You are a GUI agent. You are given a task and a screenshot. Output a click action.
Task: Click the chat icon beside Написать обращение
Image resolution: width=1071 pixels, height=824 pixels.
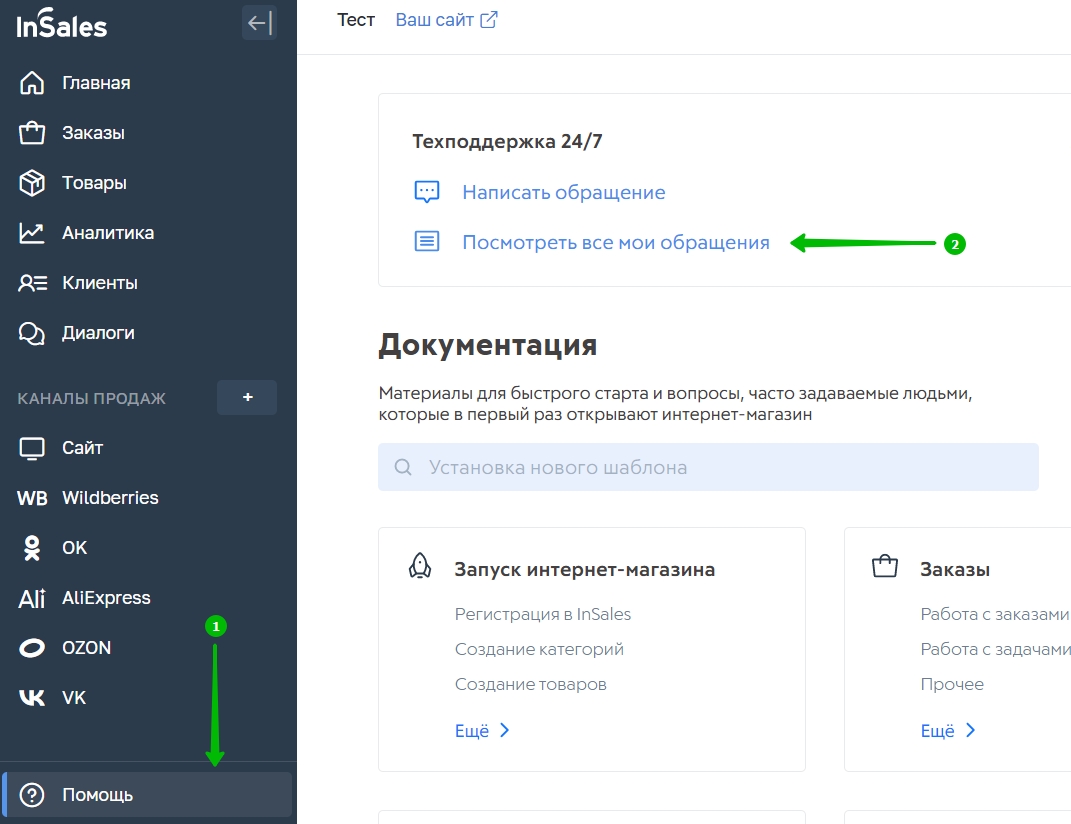pyautogui.click(x=427, y=192)
